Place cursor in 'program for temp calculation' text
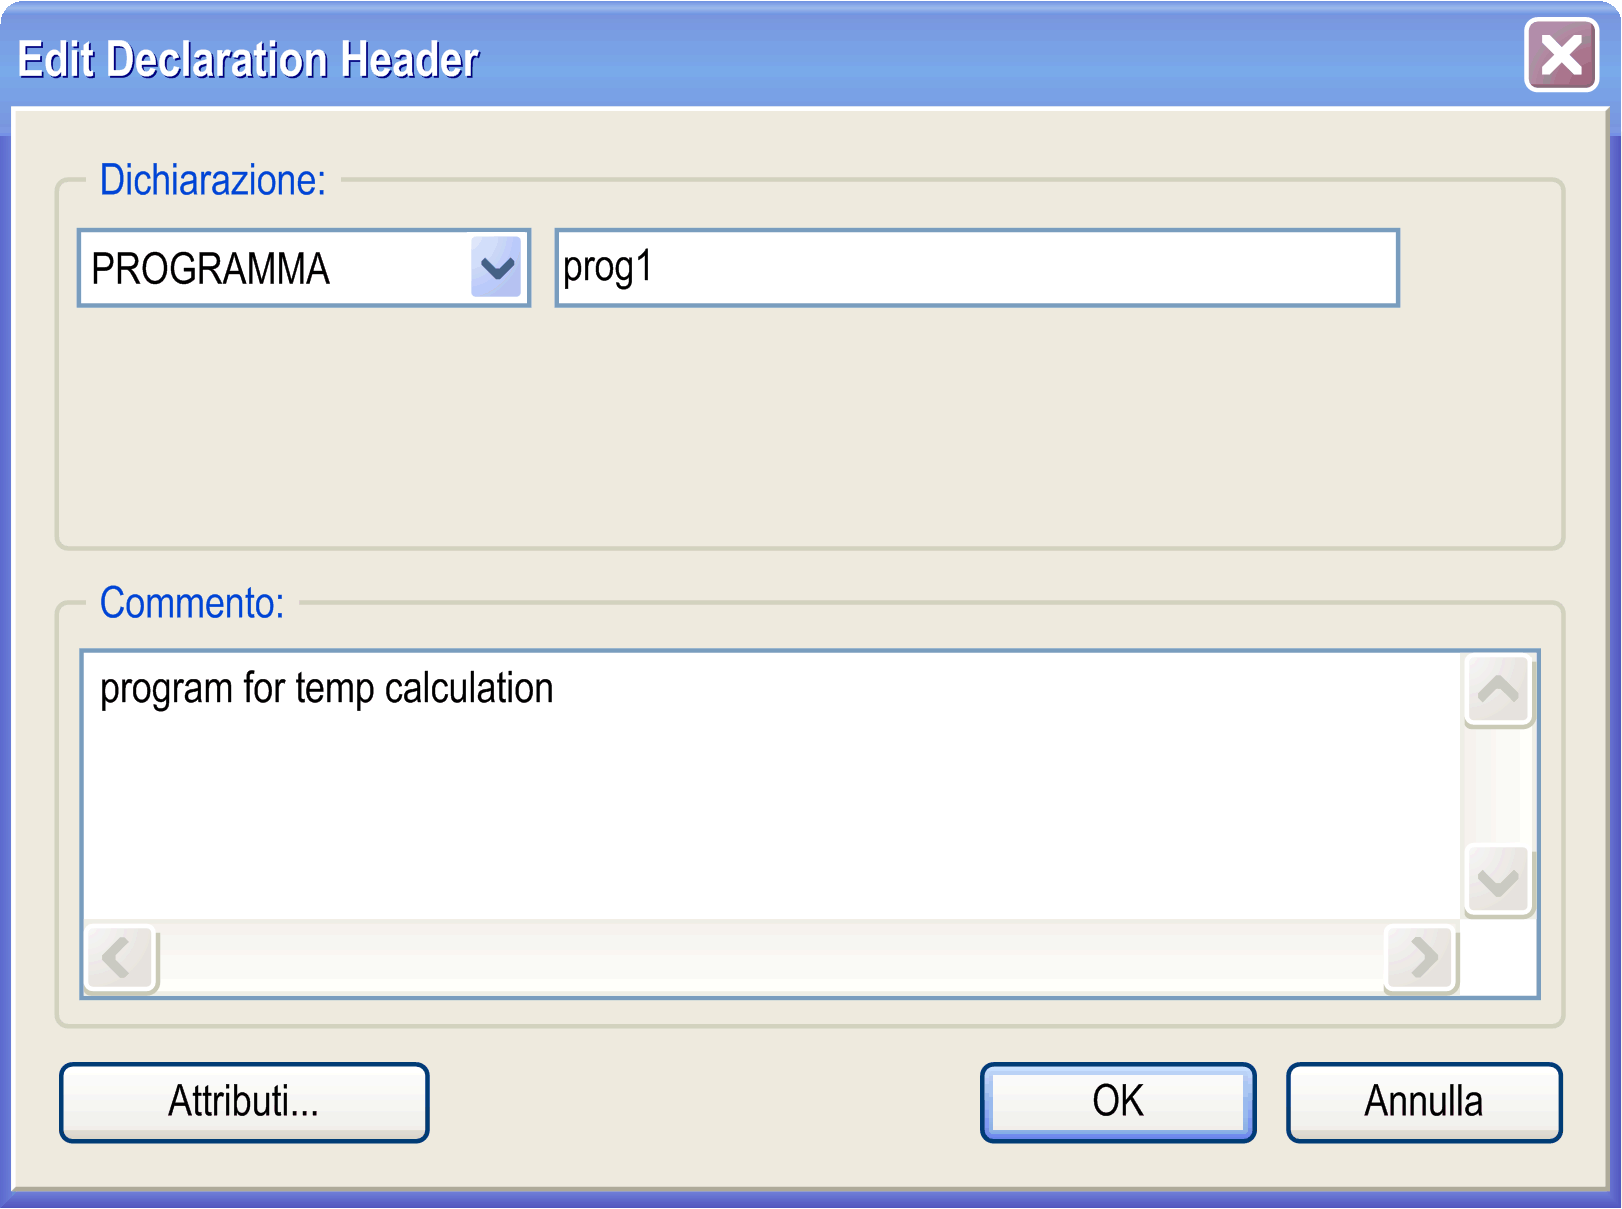1622x1209 pixels. point(326,689)
